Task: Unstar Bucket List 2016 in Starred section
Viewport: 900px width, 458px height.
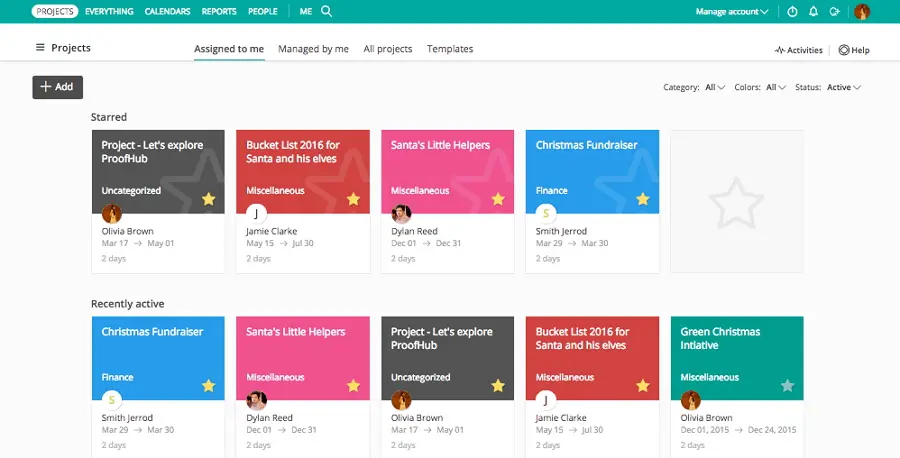Action: click(353, 199)
